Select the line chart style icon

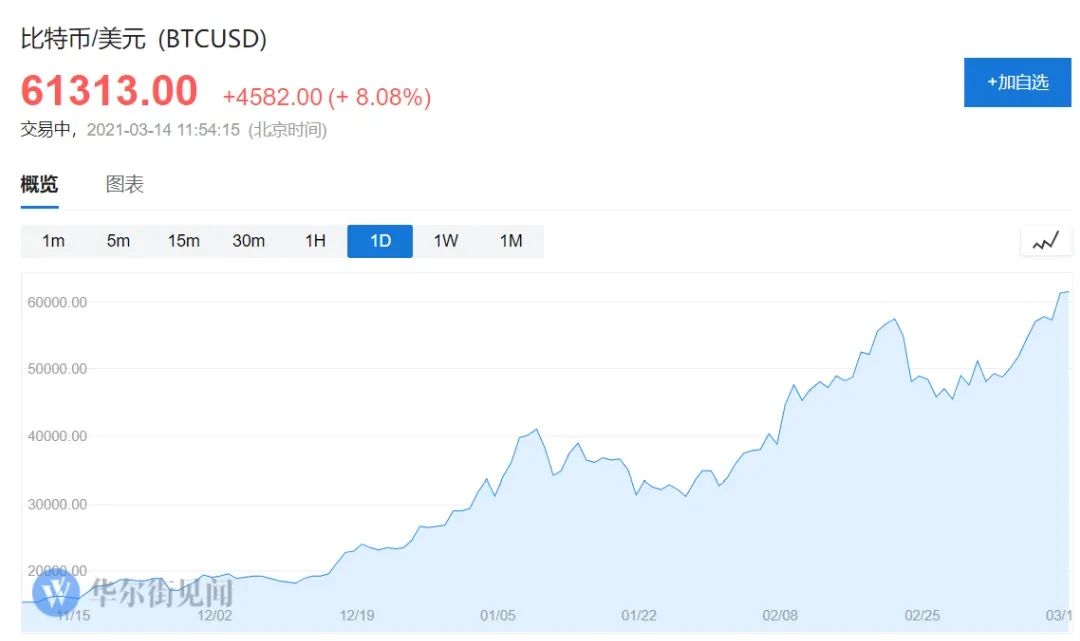click(1045, 240)
